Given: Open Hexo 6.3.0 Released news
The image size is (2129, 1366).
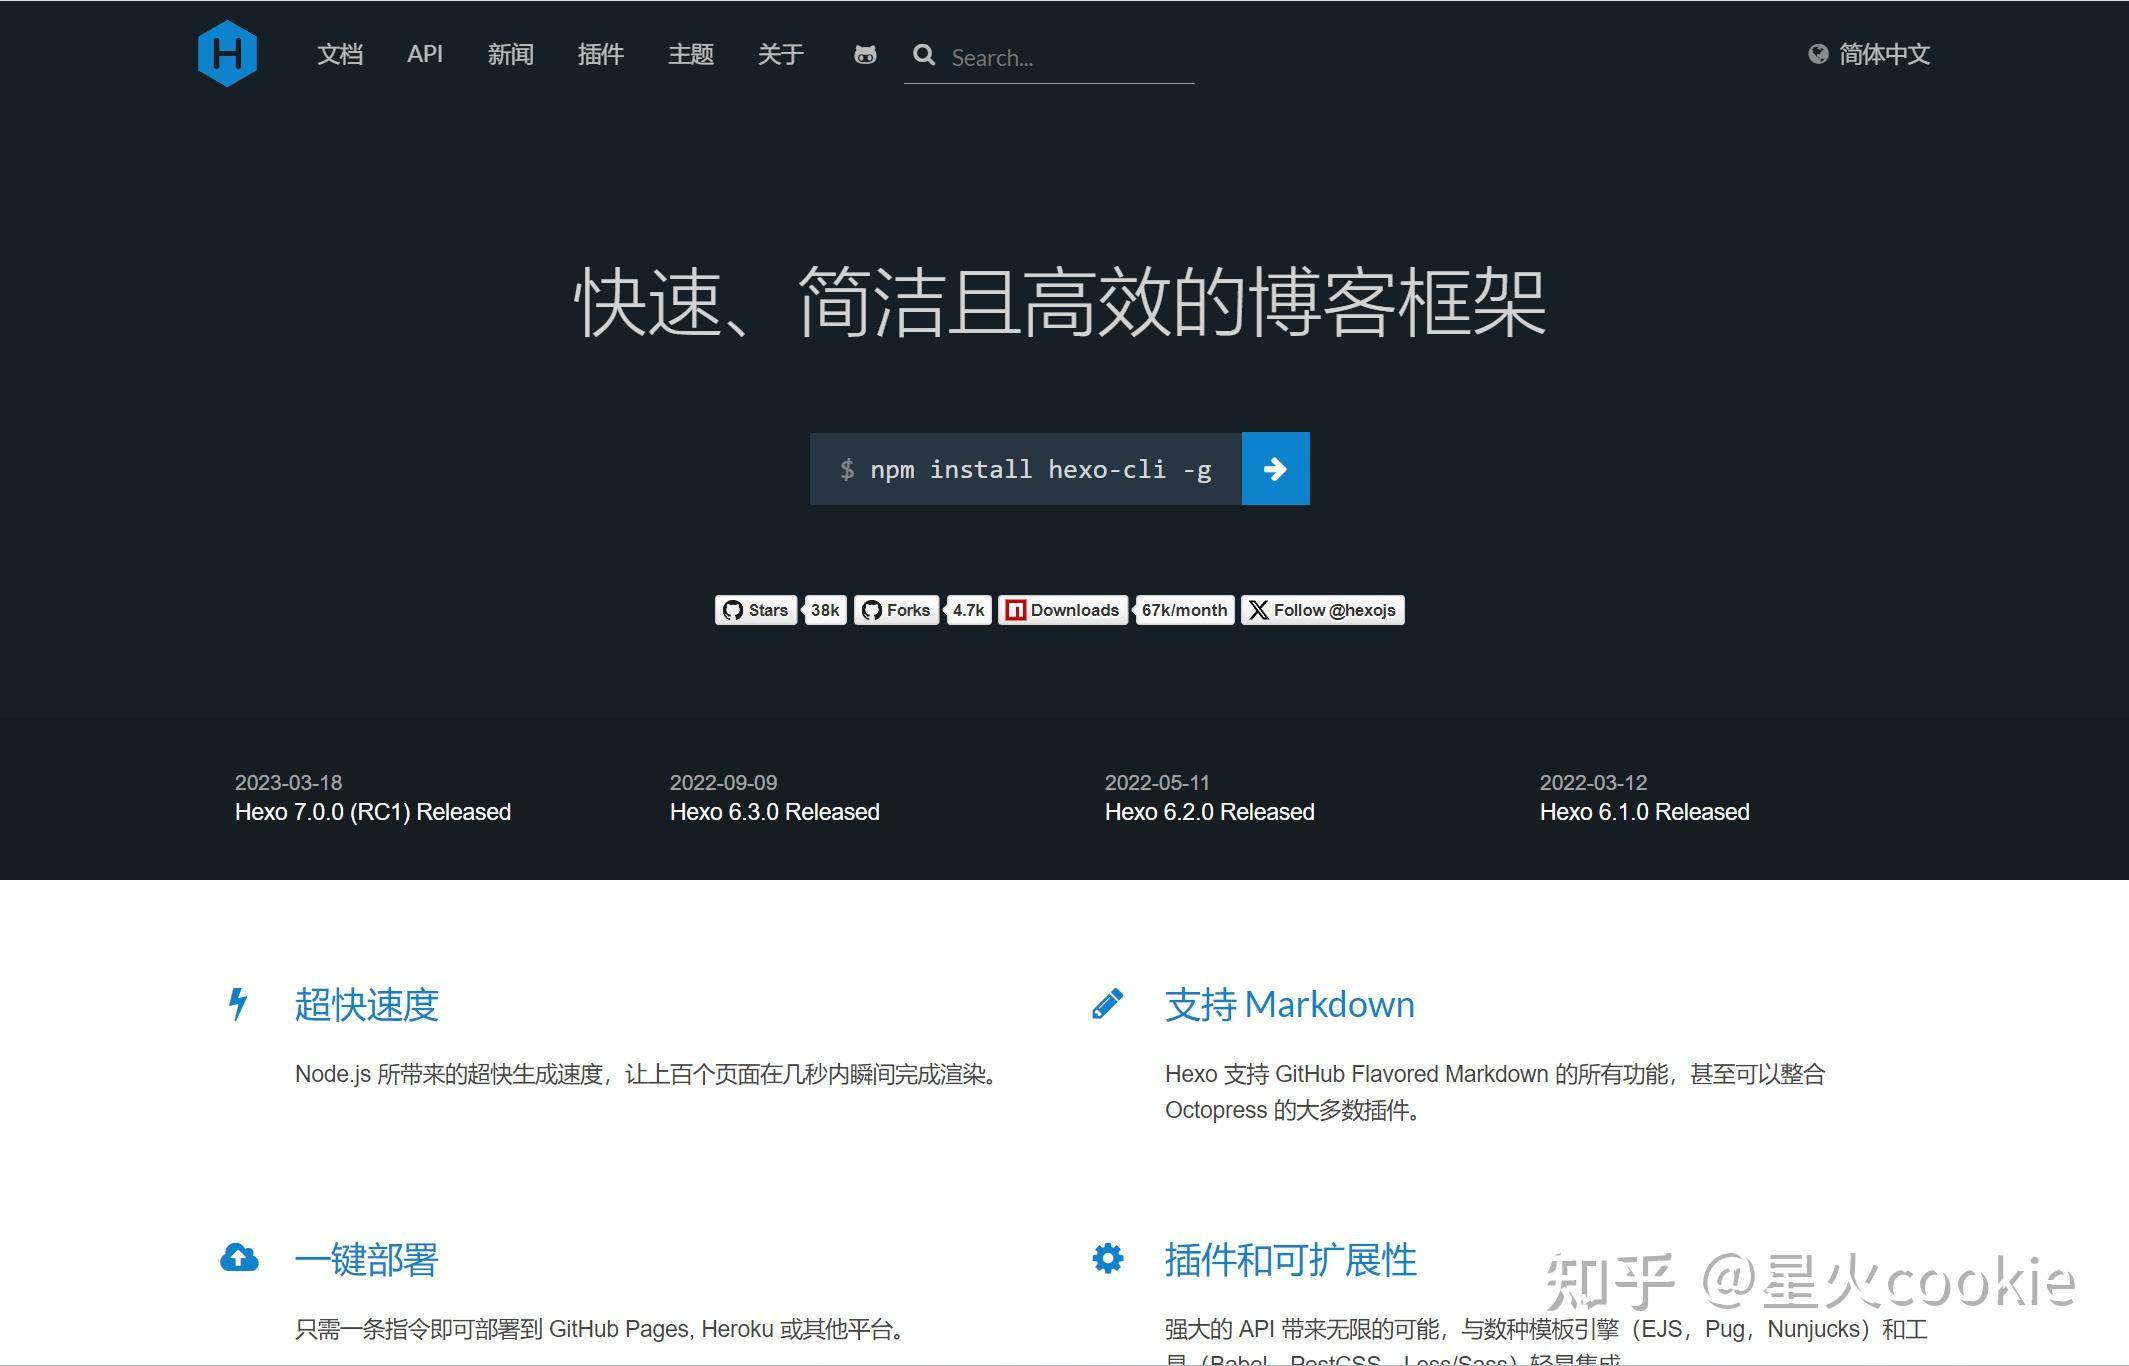Looking at the screenshot, I should click(x=775, y=812).
